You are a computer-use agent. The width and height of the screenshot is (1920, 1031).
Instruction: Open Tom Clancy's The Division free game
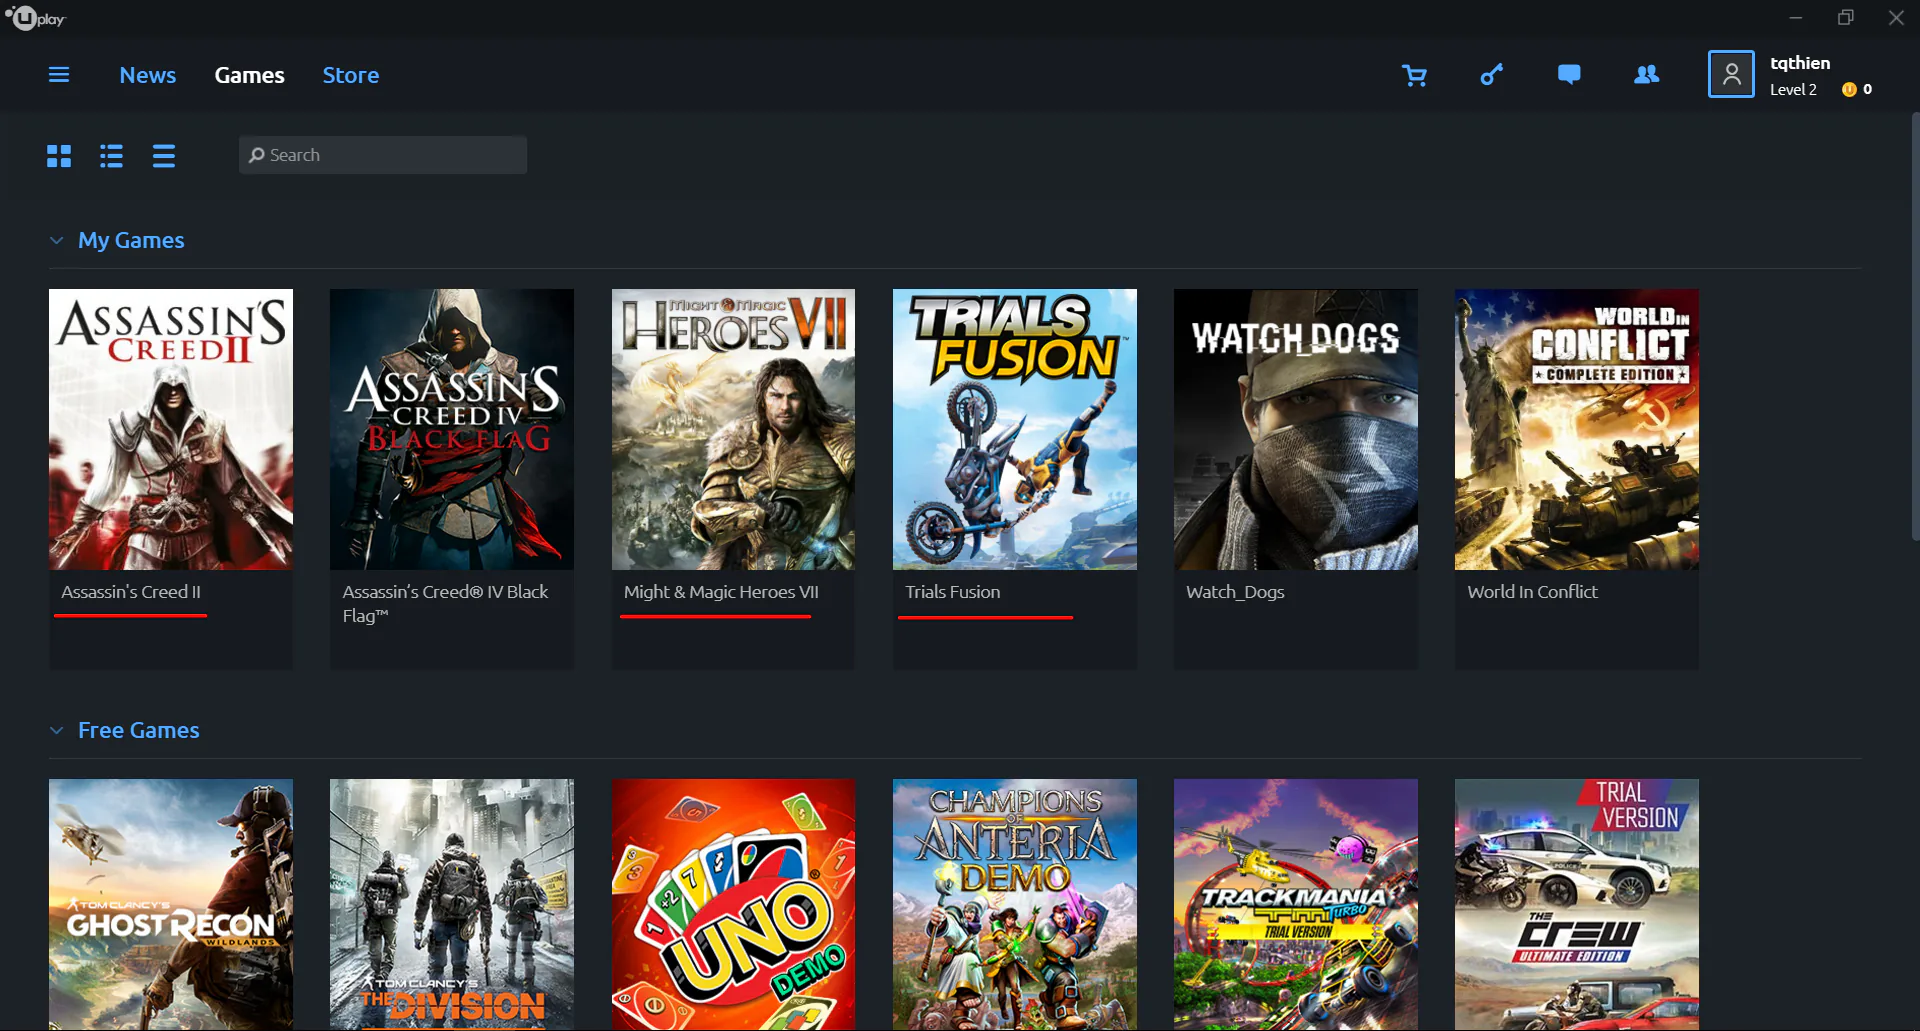click(452, 905)
